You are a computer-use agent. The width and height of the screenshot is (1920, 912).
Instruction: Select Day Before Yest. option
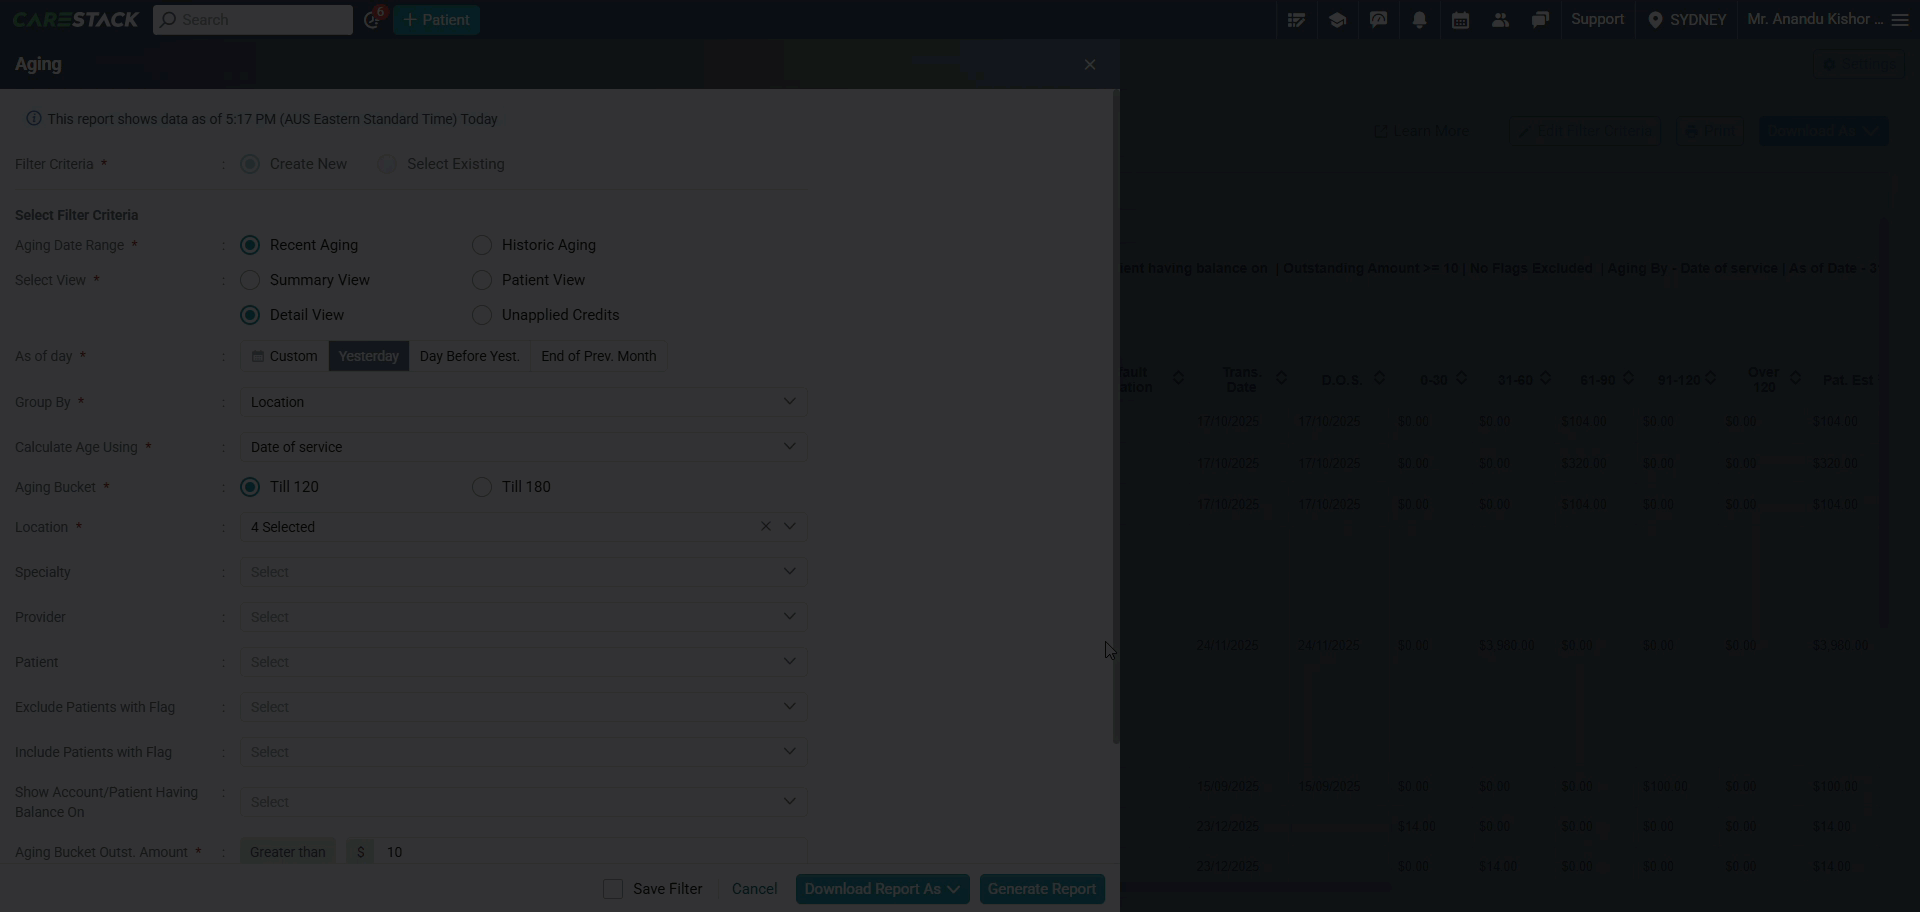click(x=469, y=356)
